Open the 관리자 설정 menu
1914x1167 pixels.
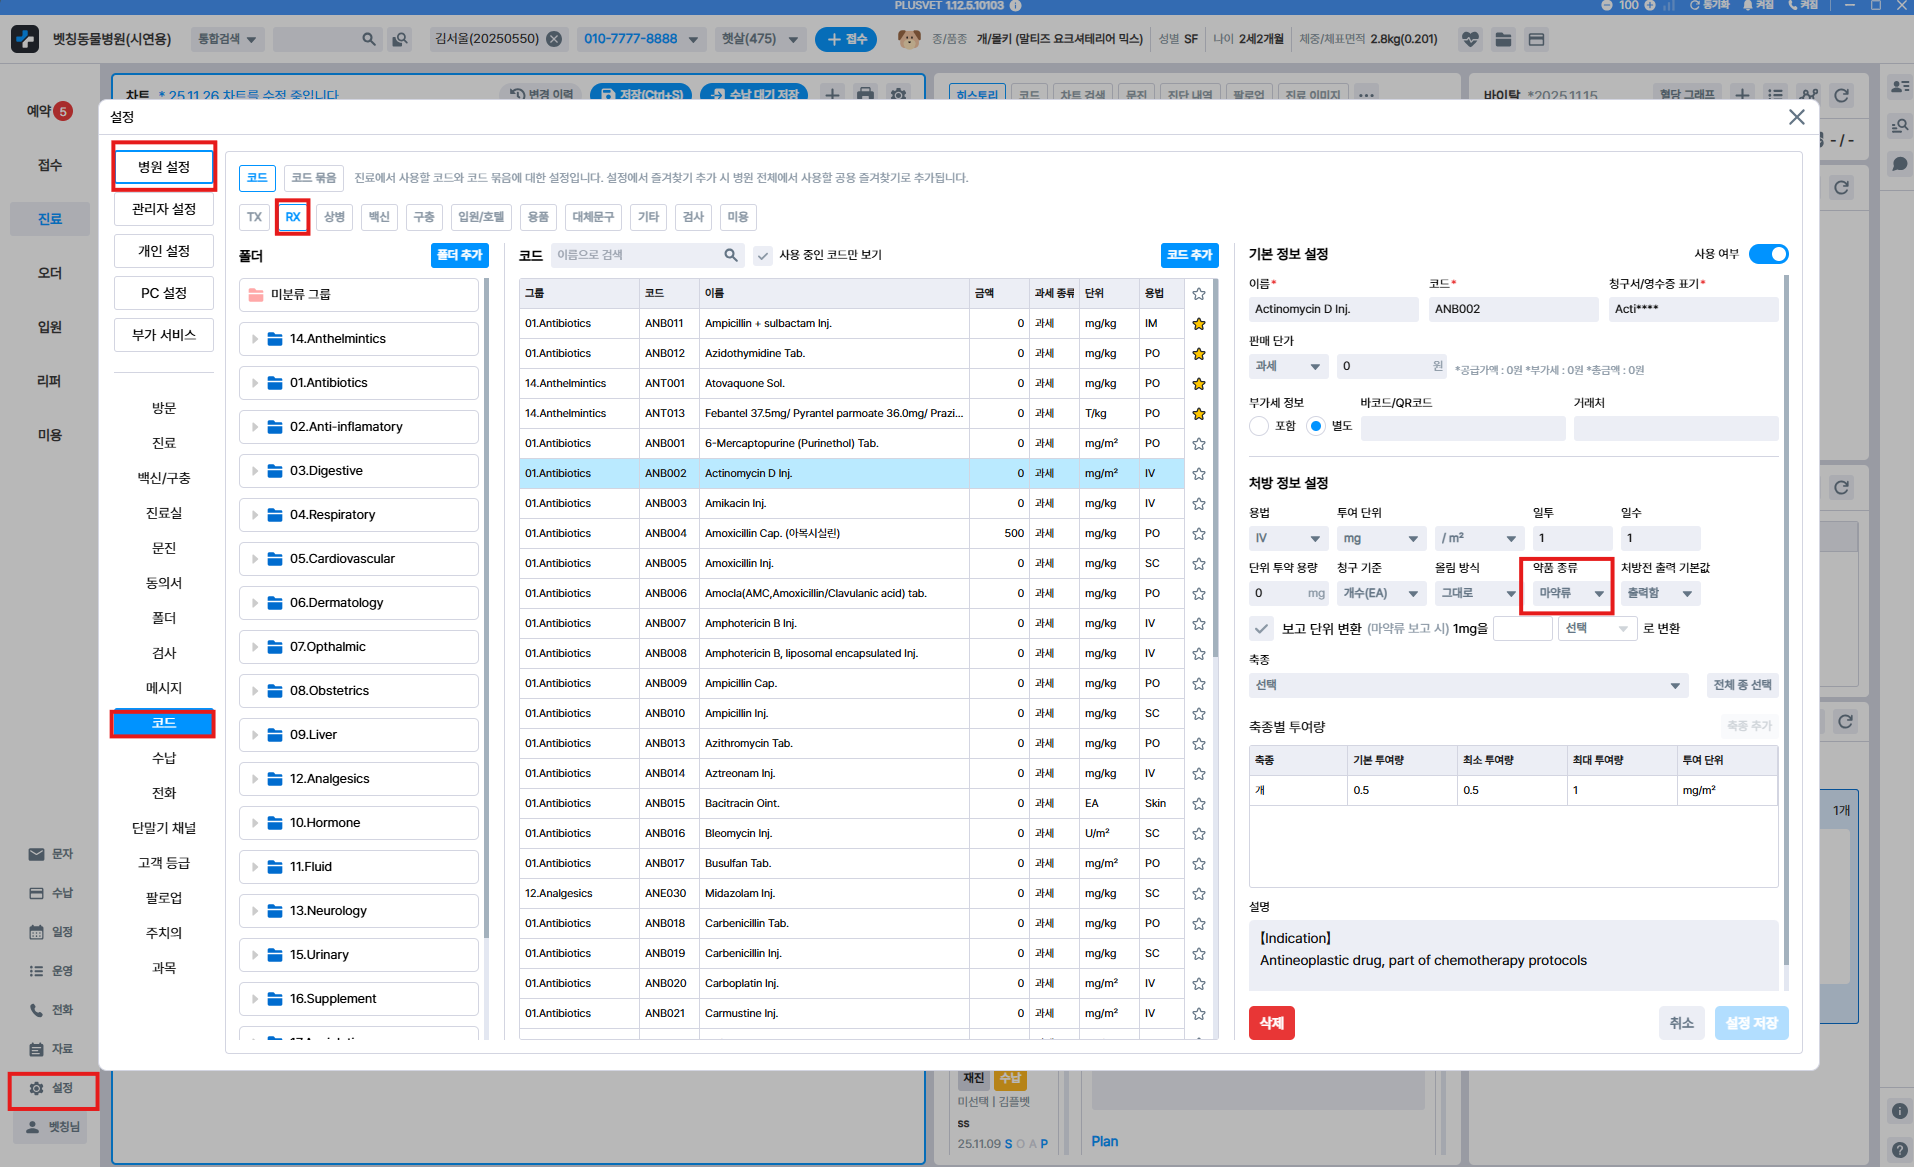164,209
